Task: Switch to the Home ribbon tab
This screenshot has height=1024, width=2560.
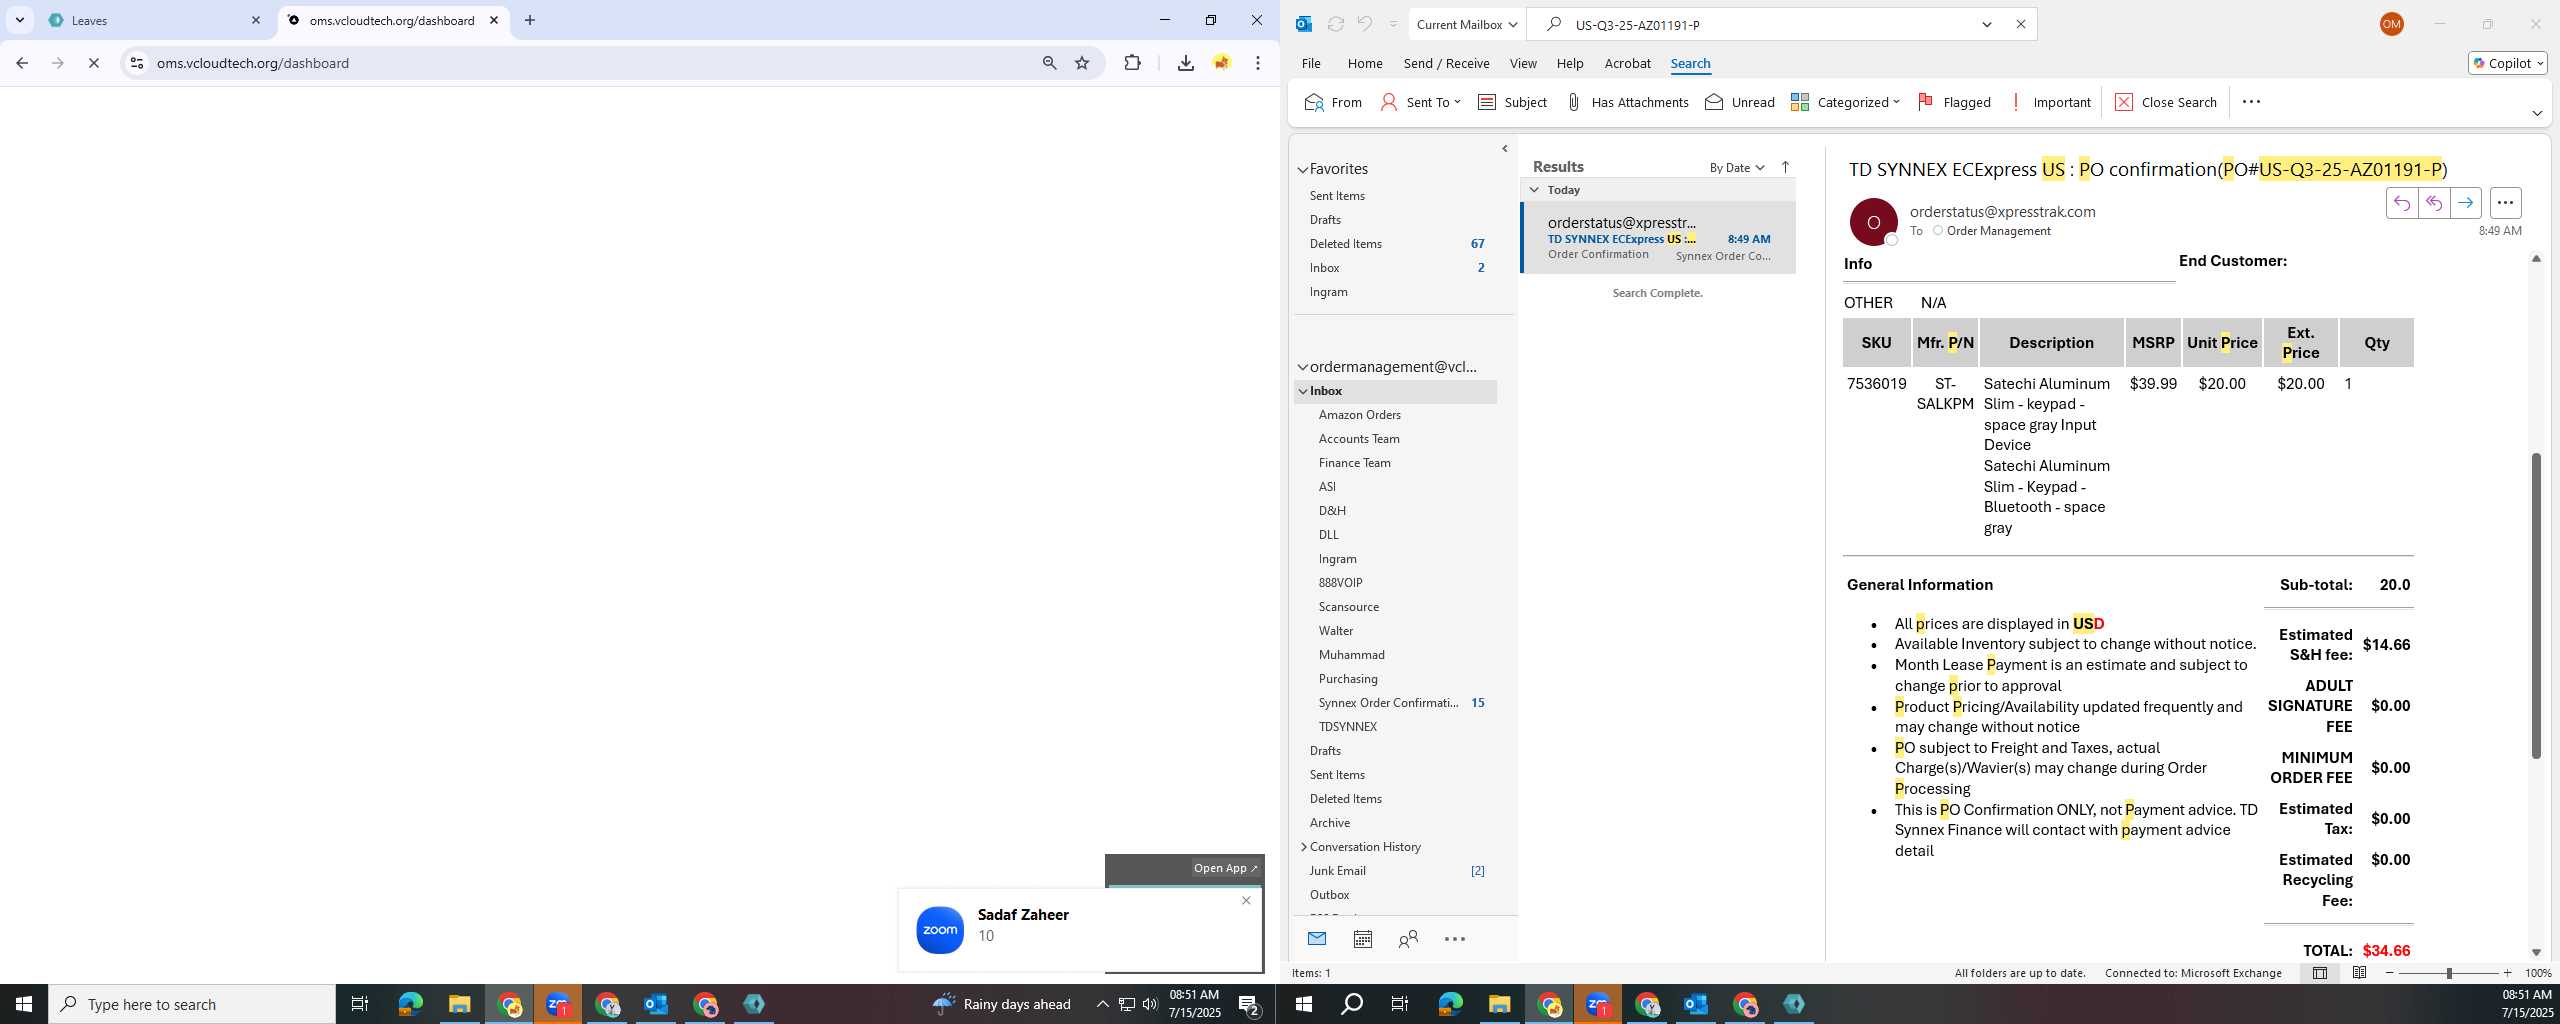Action: pos(1364,63)
